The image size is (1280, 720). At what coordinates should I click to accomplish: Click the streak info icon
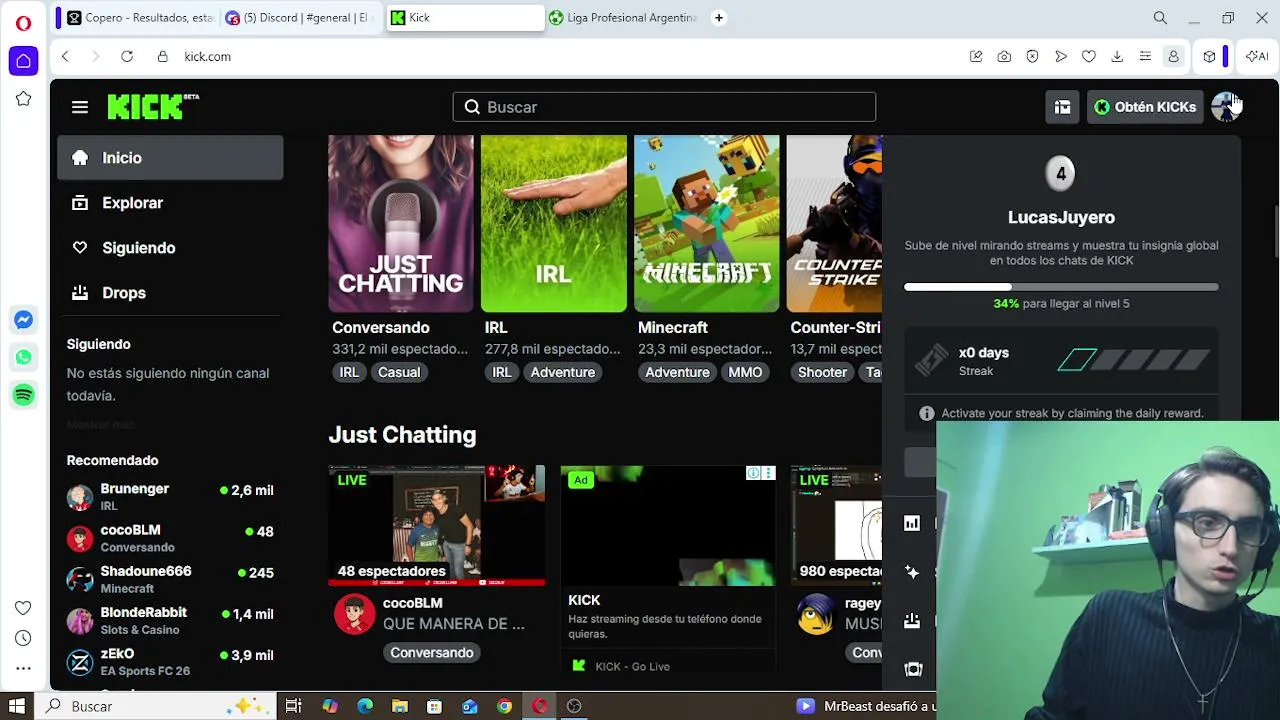tap(927, 413)
